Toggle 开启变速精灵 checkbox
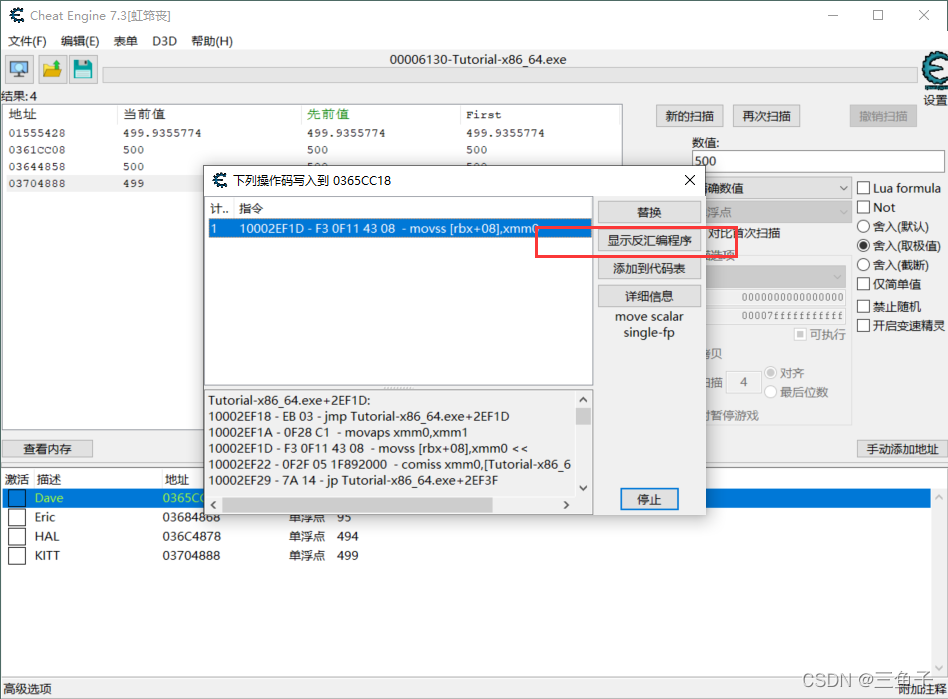 click(x=864, y=326)
